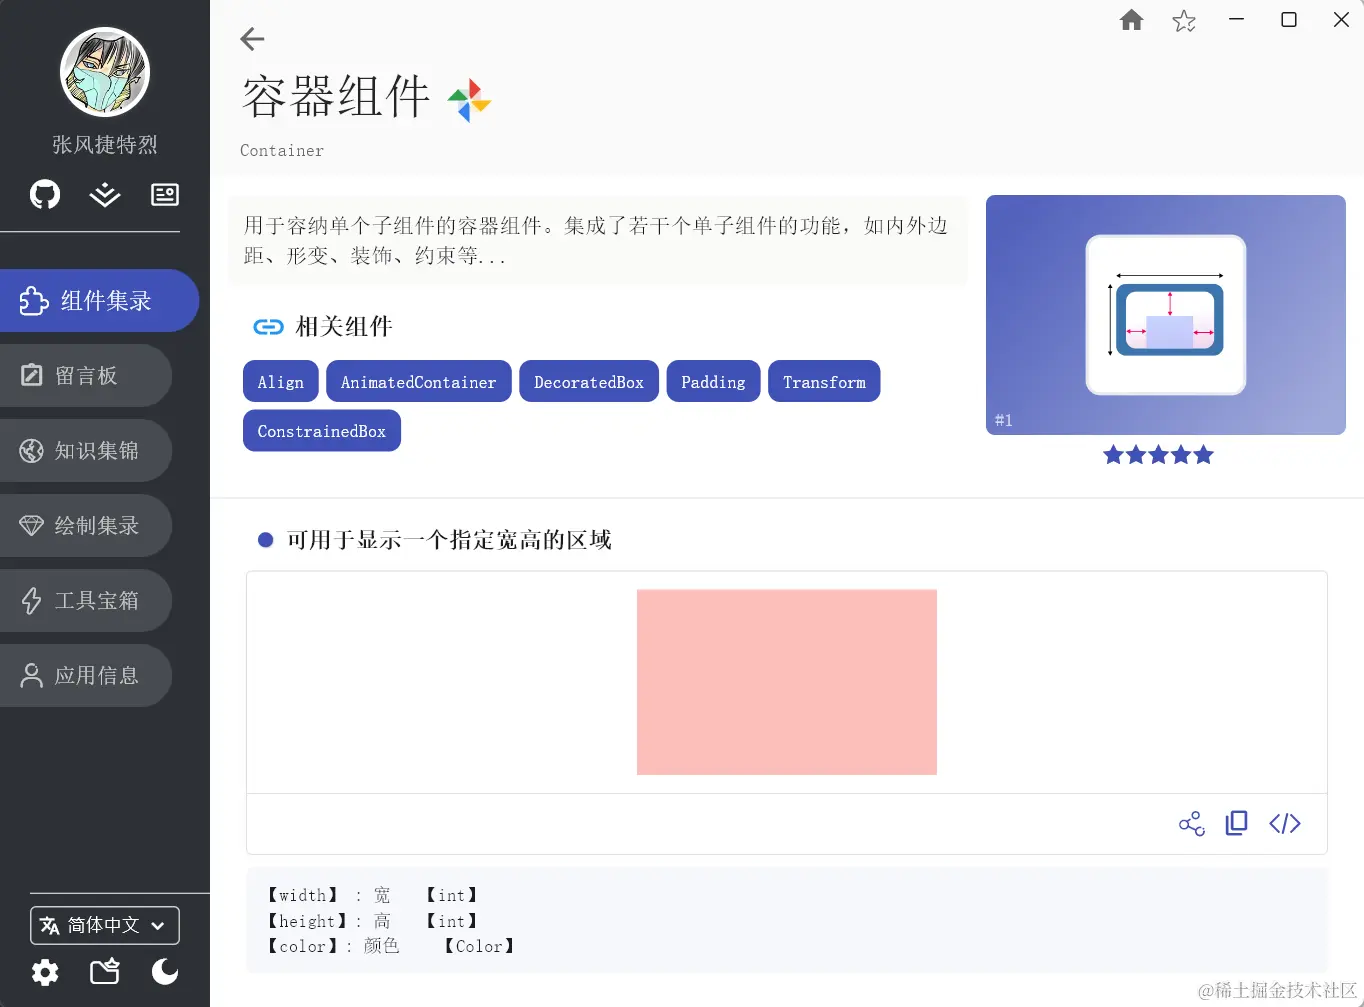Viewport: 1364px width, 1007px height.
Task: Open the GitHub icon under the avatar
Action: pyautogui.click(x=45, y=194)
